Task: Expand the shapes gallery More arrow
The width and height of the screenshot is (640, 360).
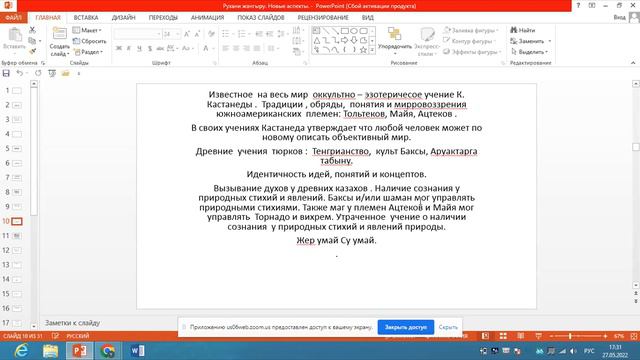Action: click(x=372, y=50)
